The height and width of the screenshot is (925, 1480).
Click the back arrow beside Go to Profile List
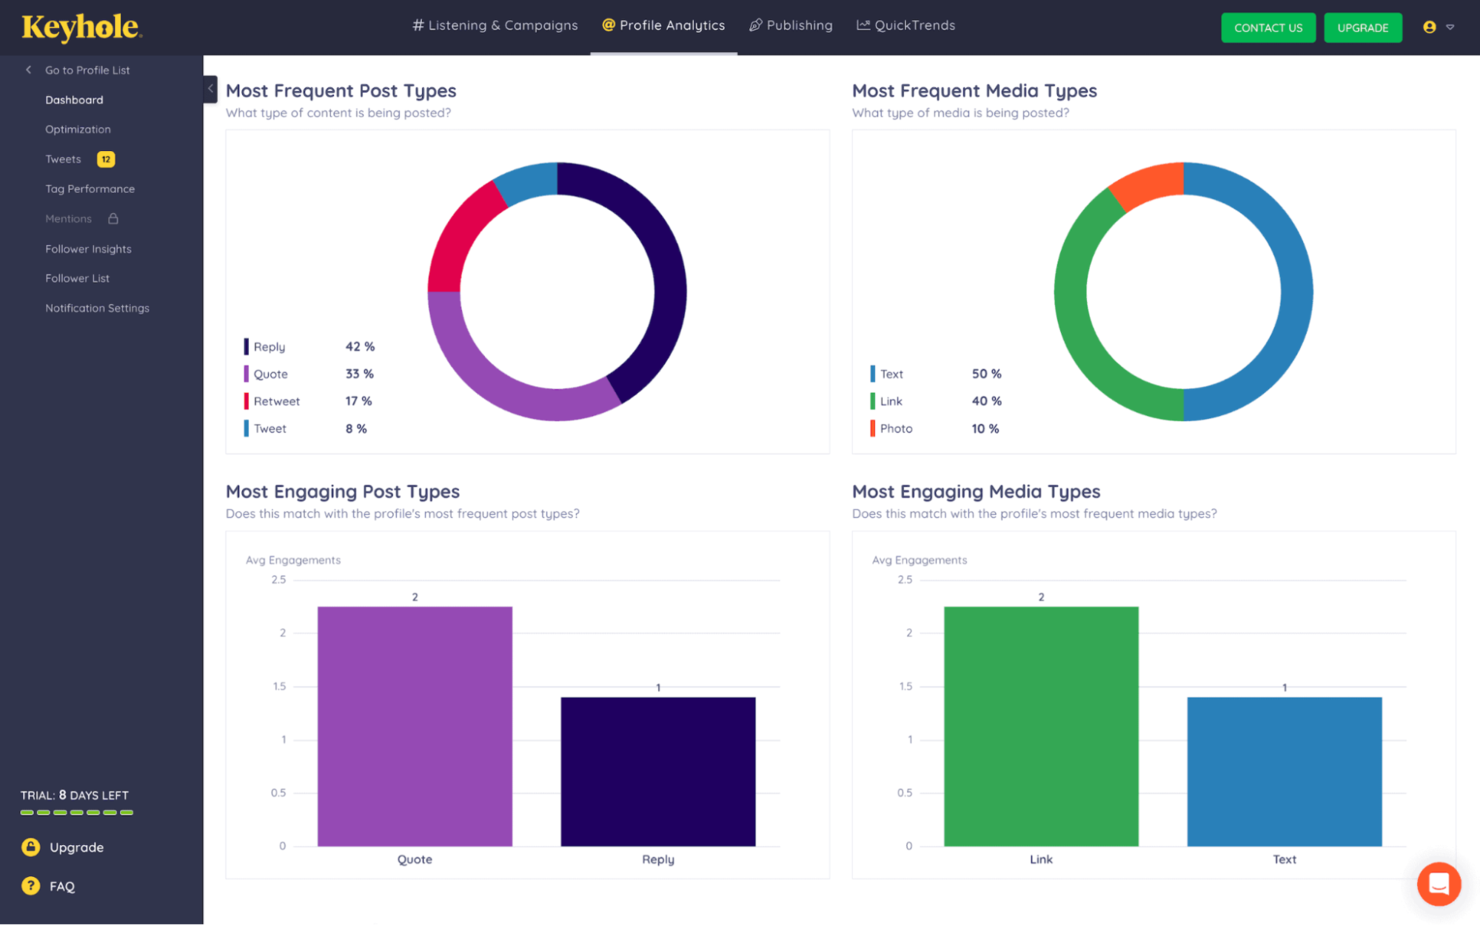[x=28, y=70]
